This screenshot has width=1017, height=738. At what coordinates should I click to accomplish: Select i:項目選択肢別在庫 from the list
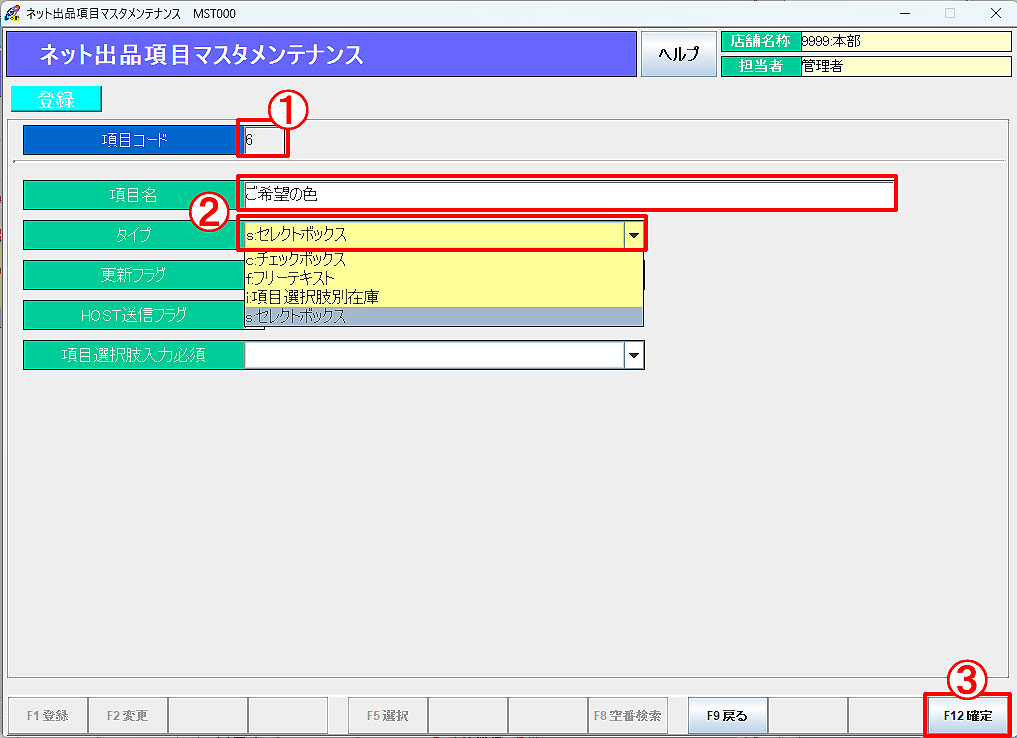tap(444, 297)
